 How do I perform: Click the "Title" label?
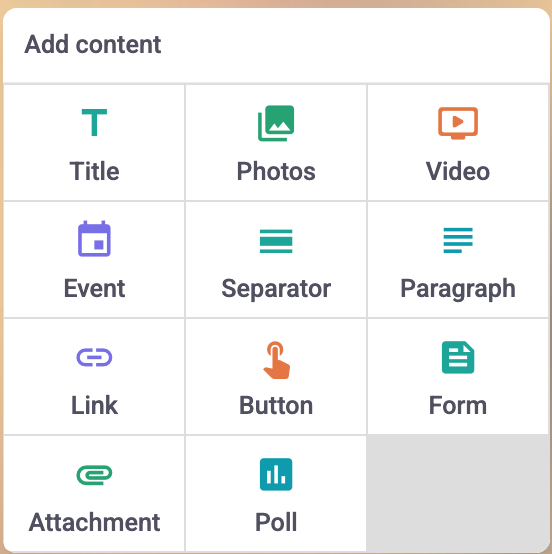click(94, 171)
